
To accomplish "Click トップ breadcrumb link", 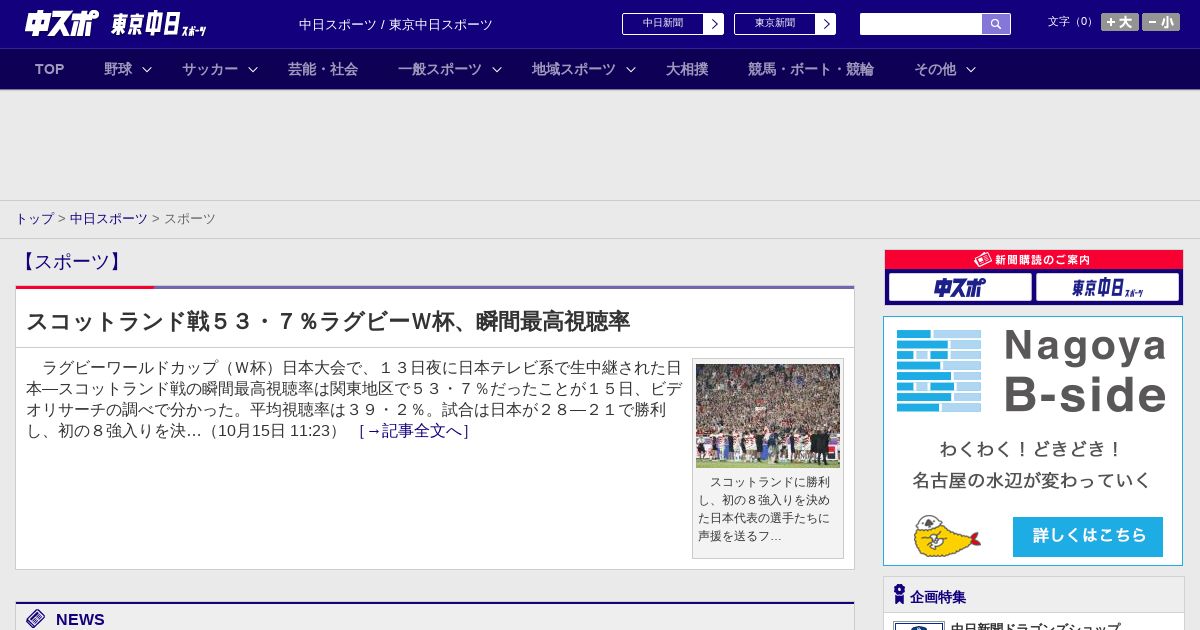I will pyautogui.click(x=34, y=218).
